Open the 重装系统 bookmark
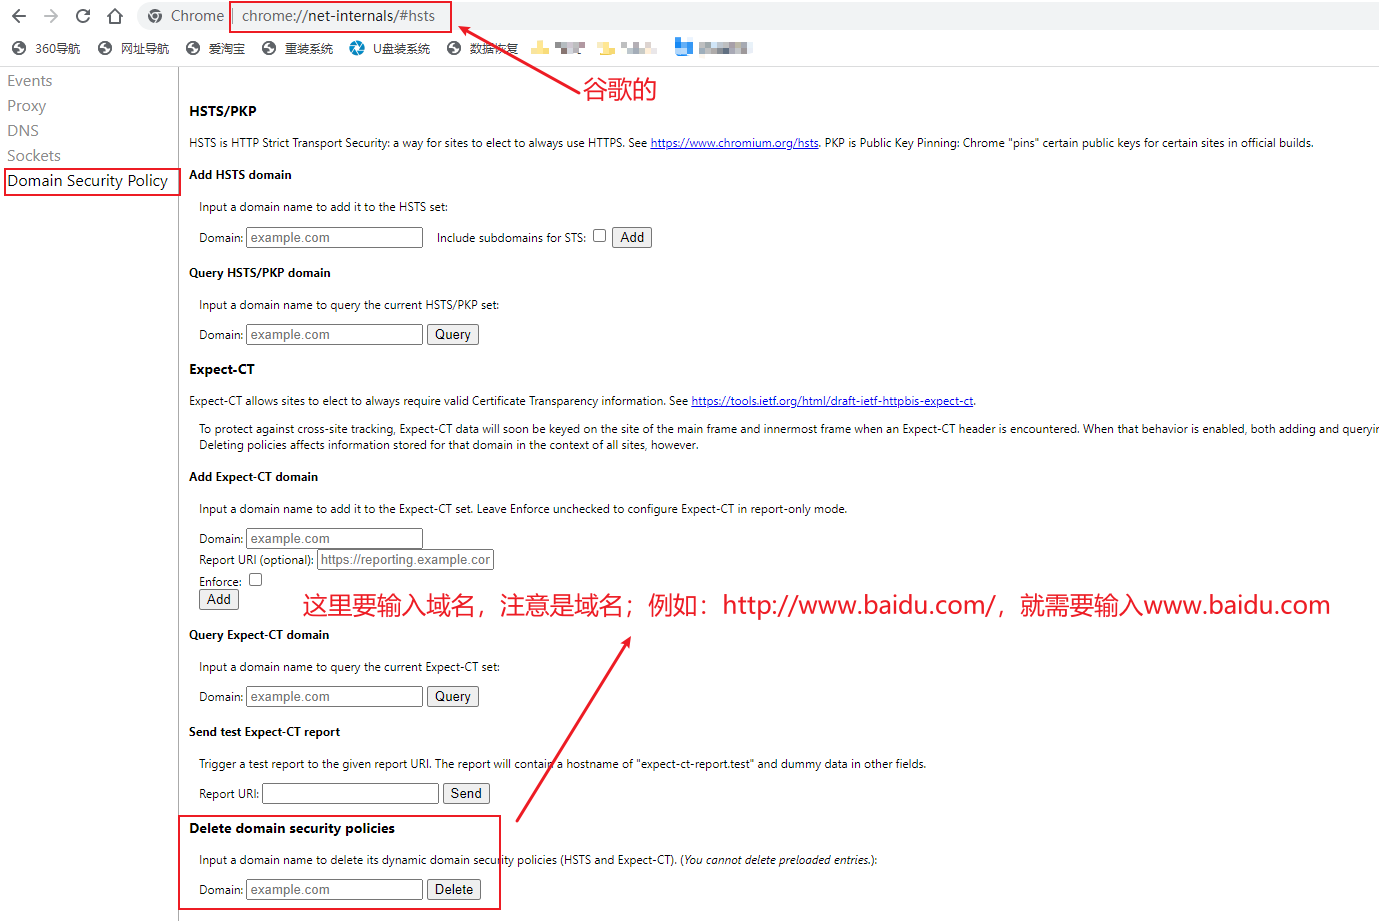Viewport: 1379px width, 921px height. [297, 48]
